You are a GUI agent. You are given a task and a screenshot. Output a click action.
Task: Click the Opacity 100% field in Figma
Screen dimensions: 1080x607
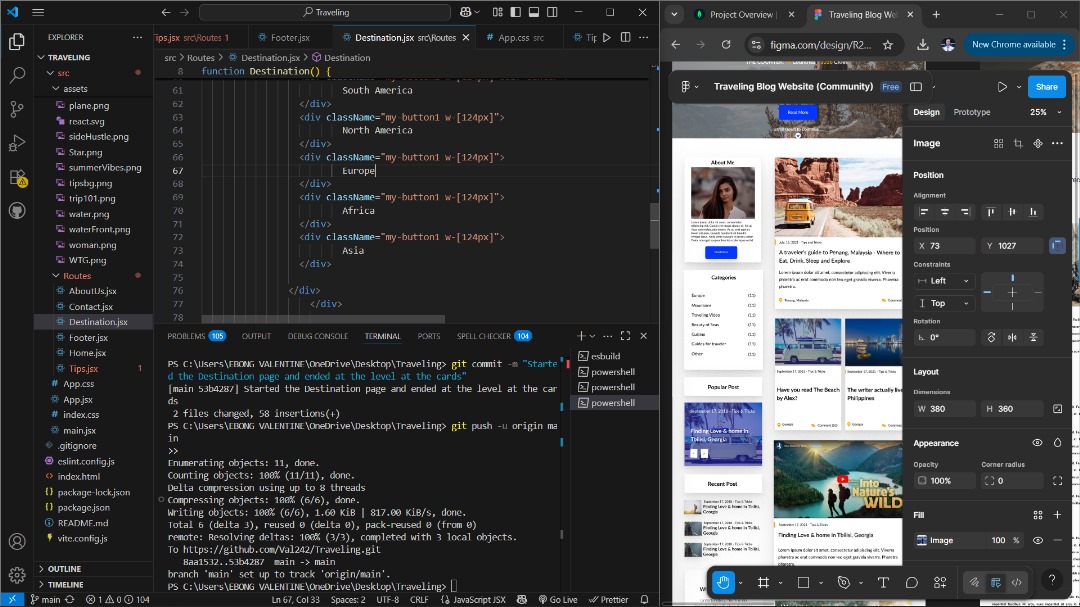tap(944, 481)
